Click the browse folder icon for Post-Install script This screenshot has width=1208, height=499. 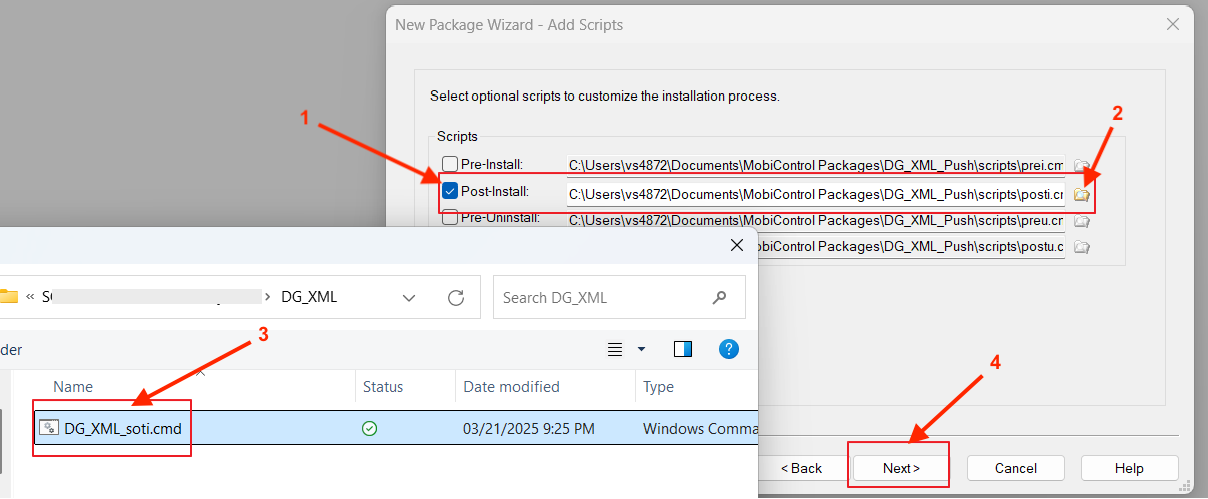click(x=1081, y=194)
